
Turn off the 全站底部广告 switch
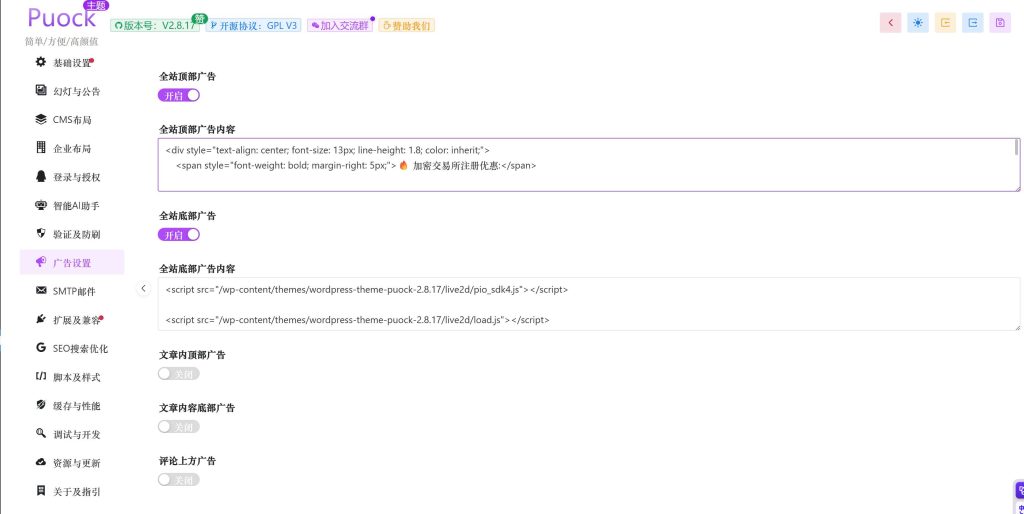coord(178,234)
